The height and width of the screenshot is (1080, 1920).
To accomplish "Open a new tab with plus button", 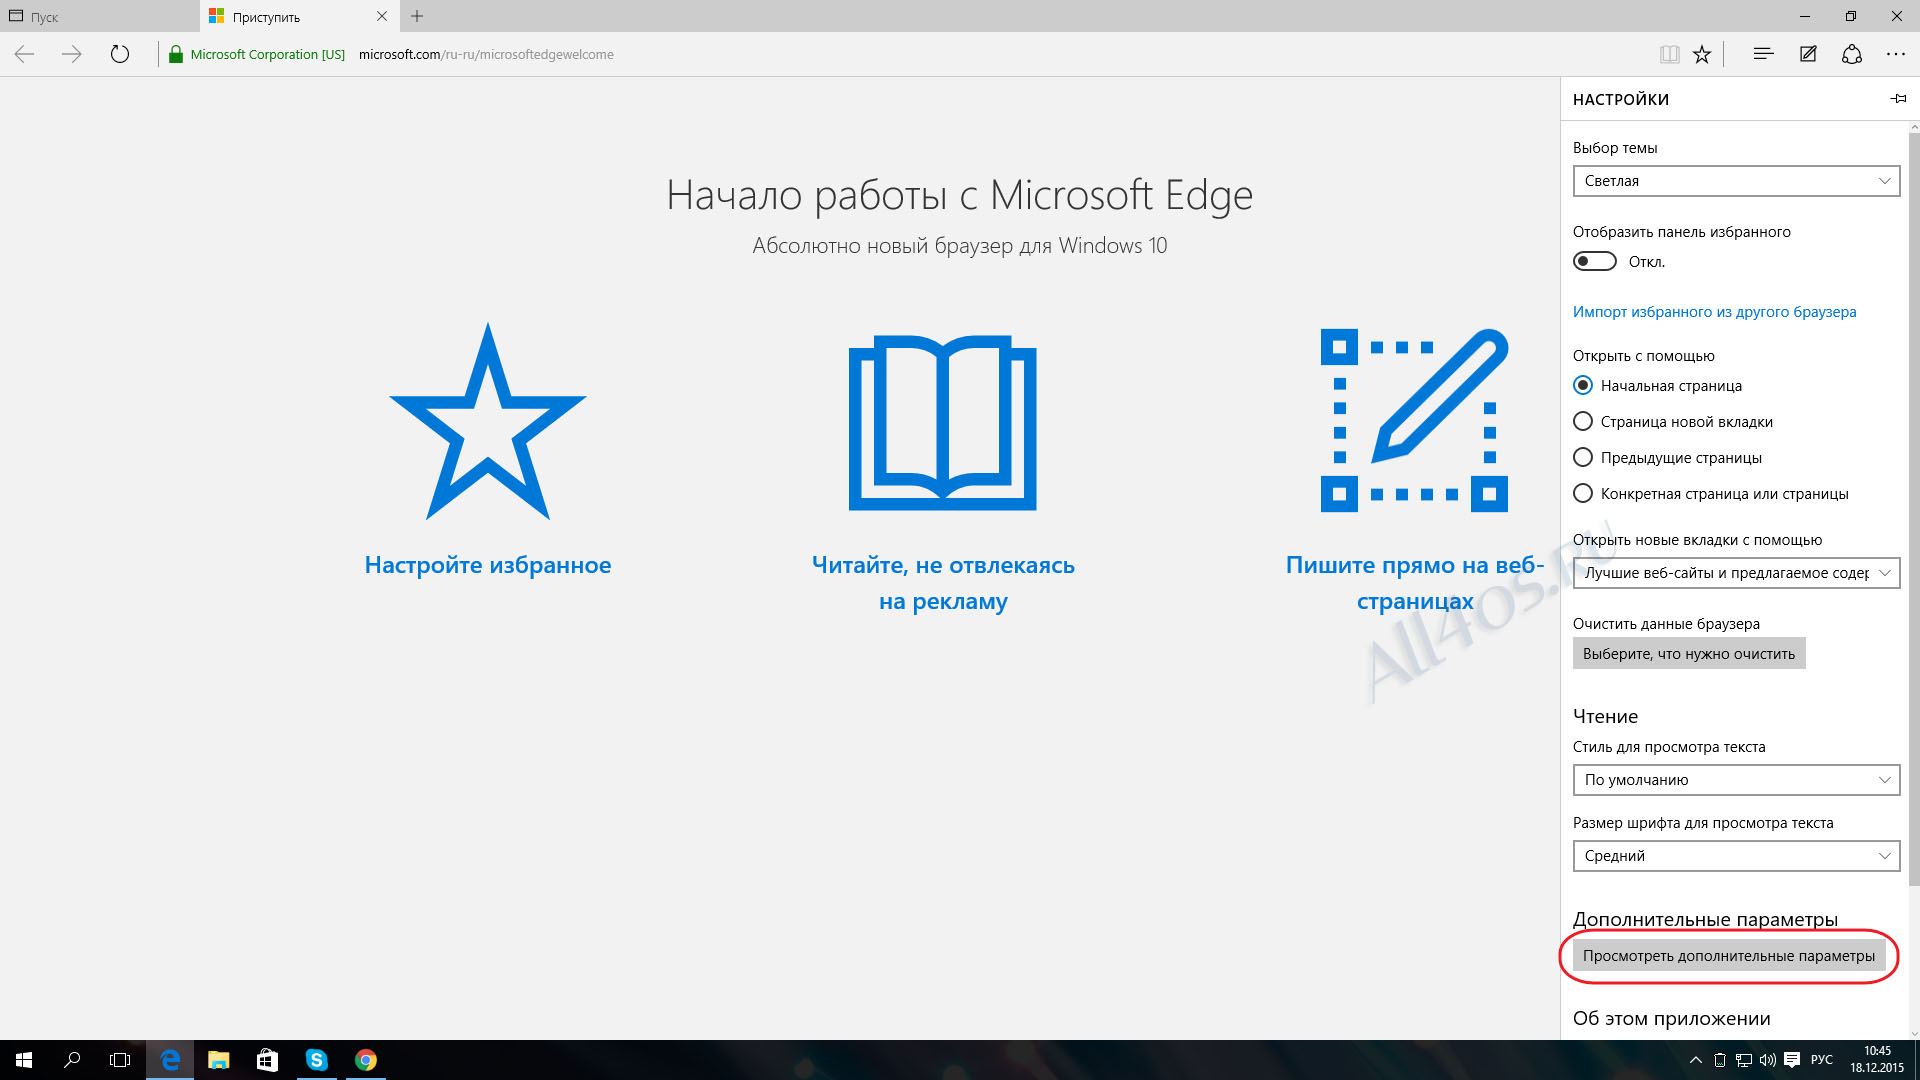I will point(417,16).
